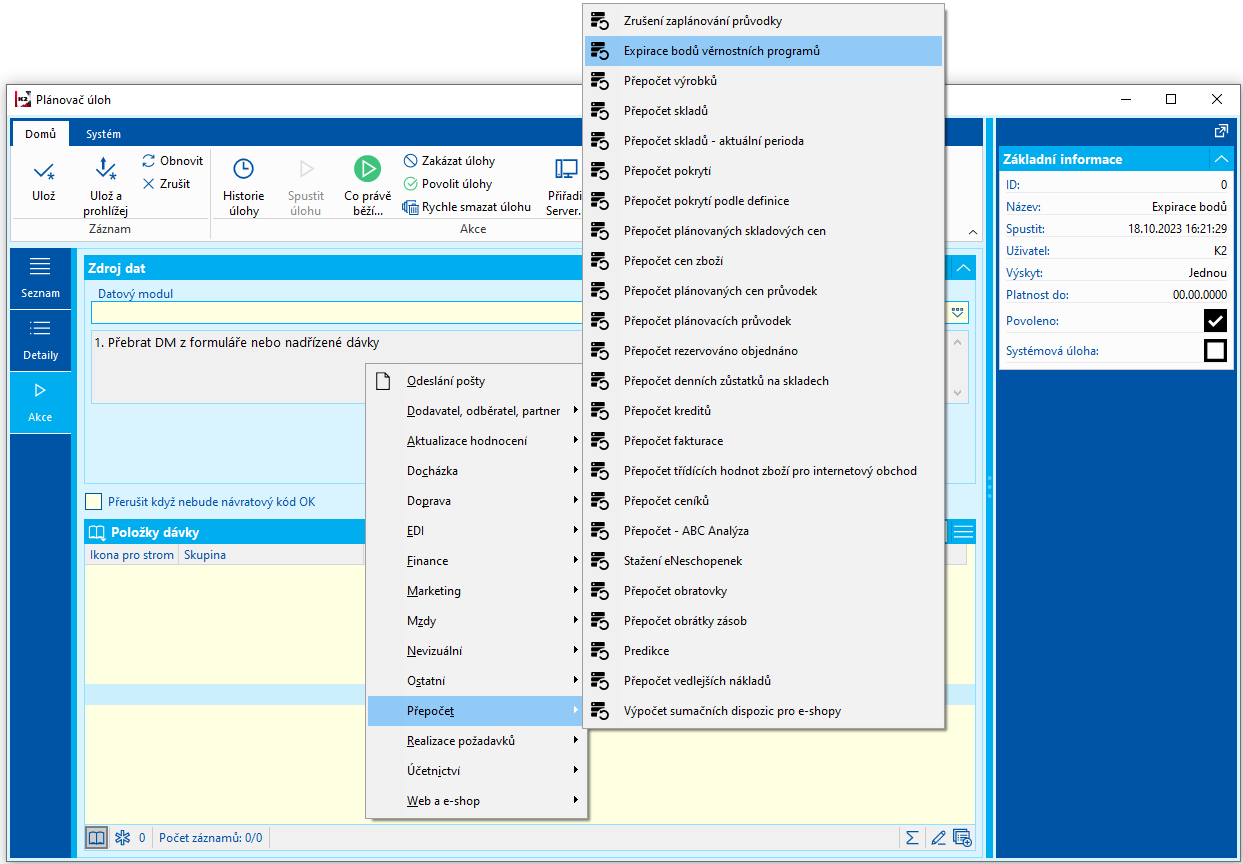Open the Akce sidebar view
This screenshot has height=864, width=1243.
click(x=41, y=402)
